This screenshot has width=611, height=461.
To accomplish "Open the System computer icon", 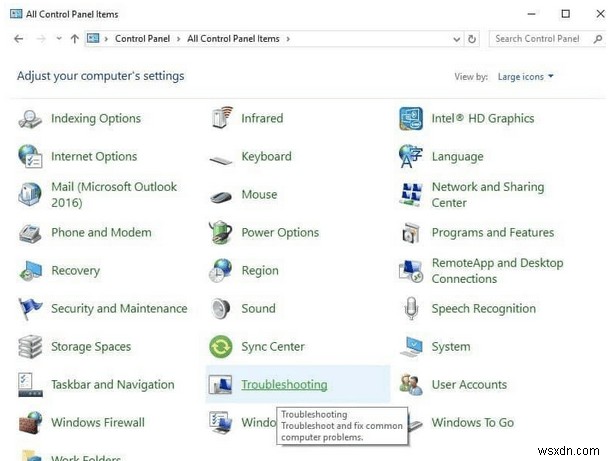I will [411, 346].
